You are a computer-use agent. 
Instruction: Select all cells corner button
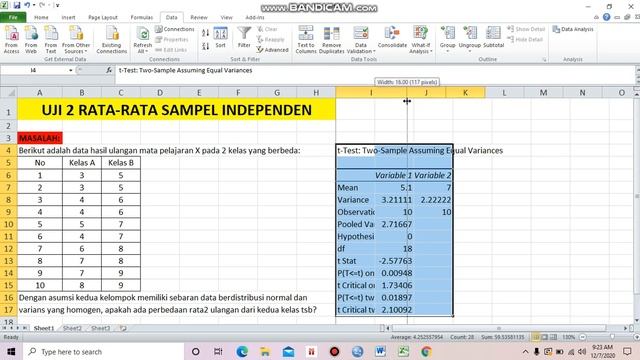[x=9, y=93]
